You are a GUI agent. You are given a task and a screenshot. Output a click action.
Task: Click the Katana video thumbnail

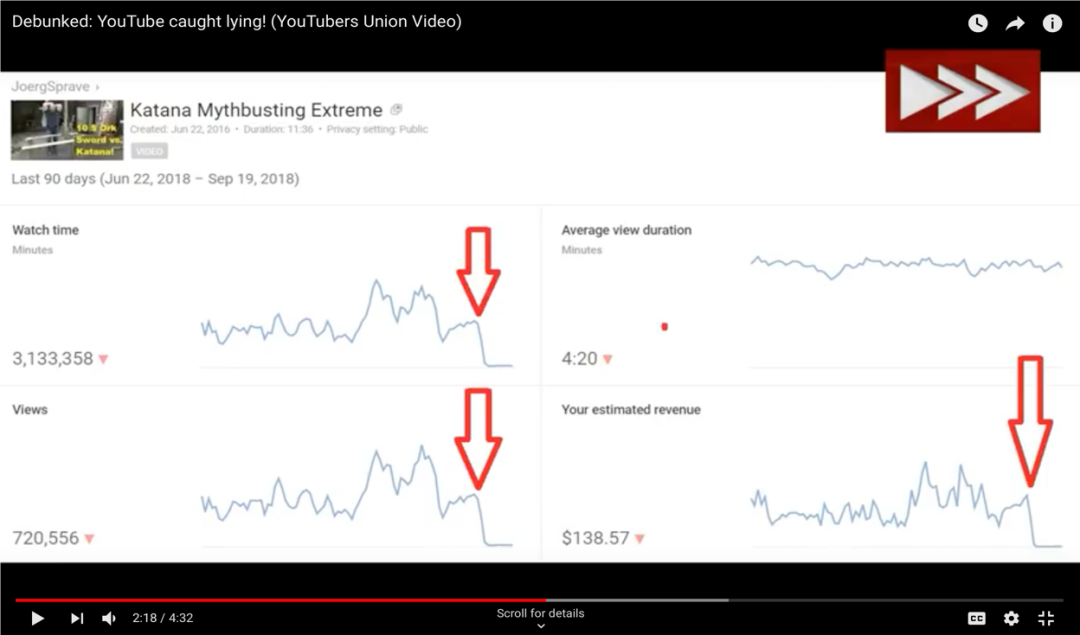pyautogui.click(x=67, y=130)
